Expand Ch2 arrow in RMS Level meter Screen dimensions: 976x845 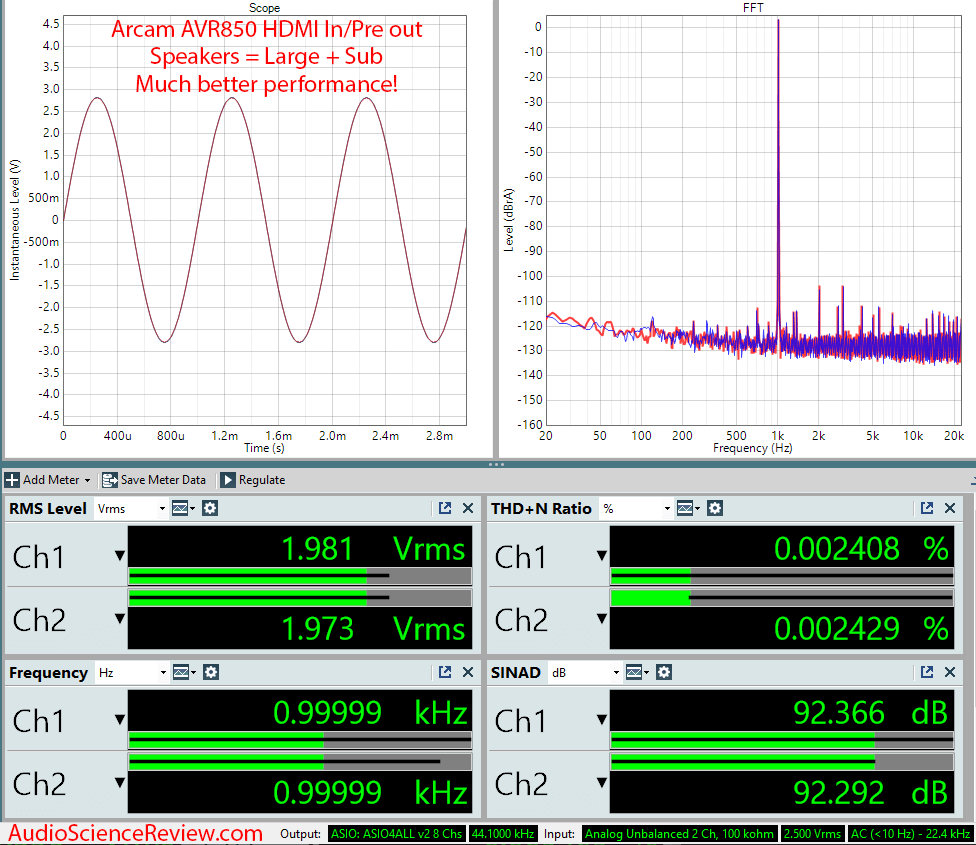tap(120, 619)
